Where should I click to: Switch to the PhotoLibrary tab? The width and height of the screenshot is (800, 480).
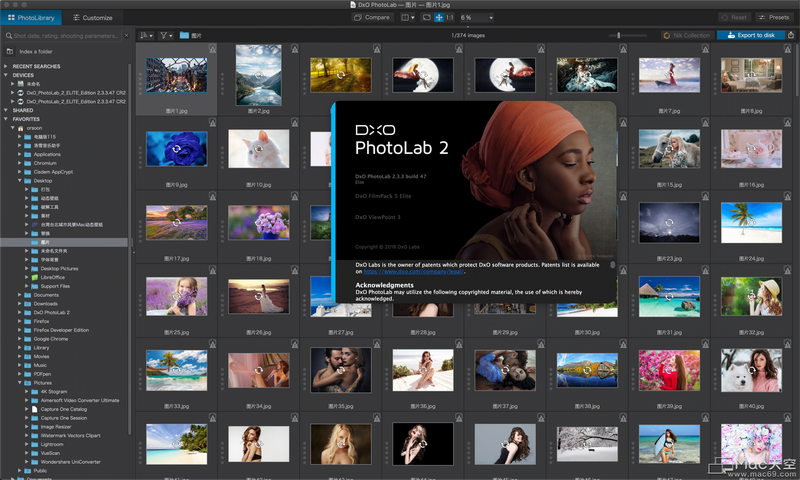point(31,17)
